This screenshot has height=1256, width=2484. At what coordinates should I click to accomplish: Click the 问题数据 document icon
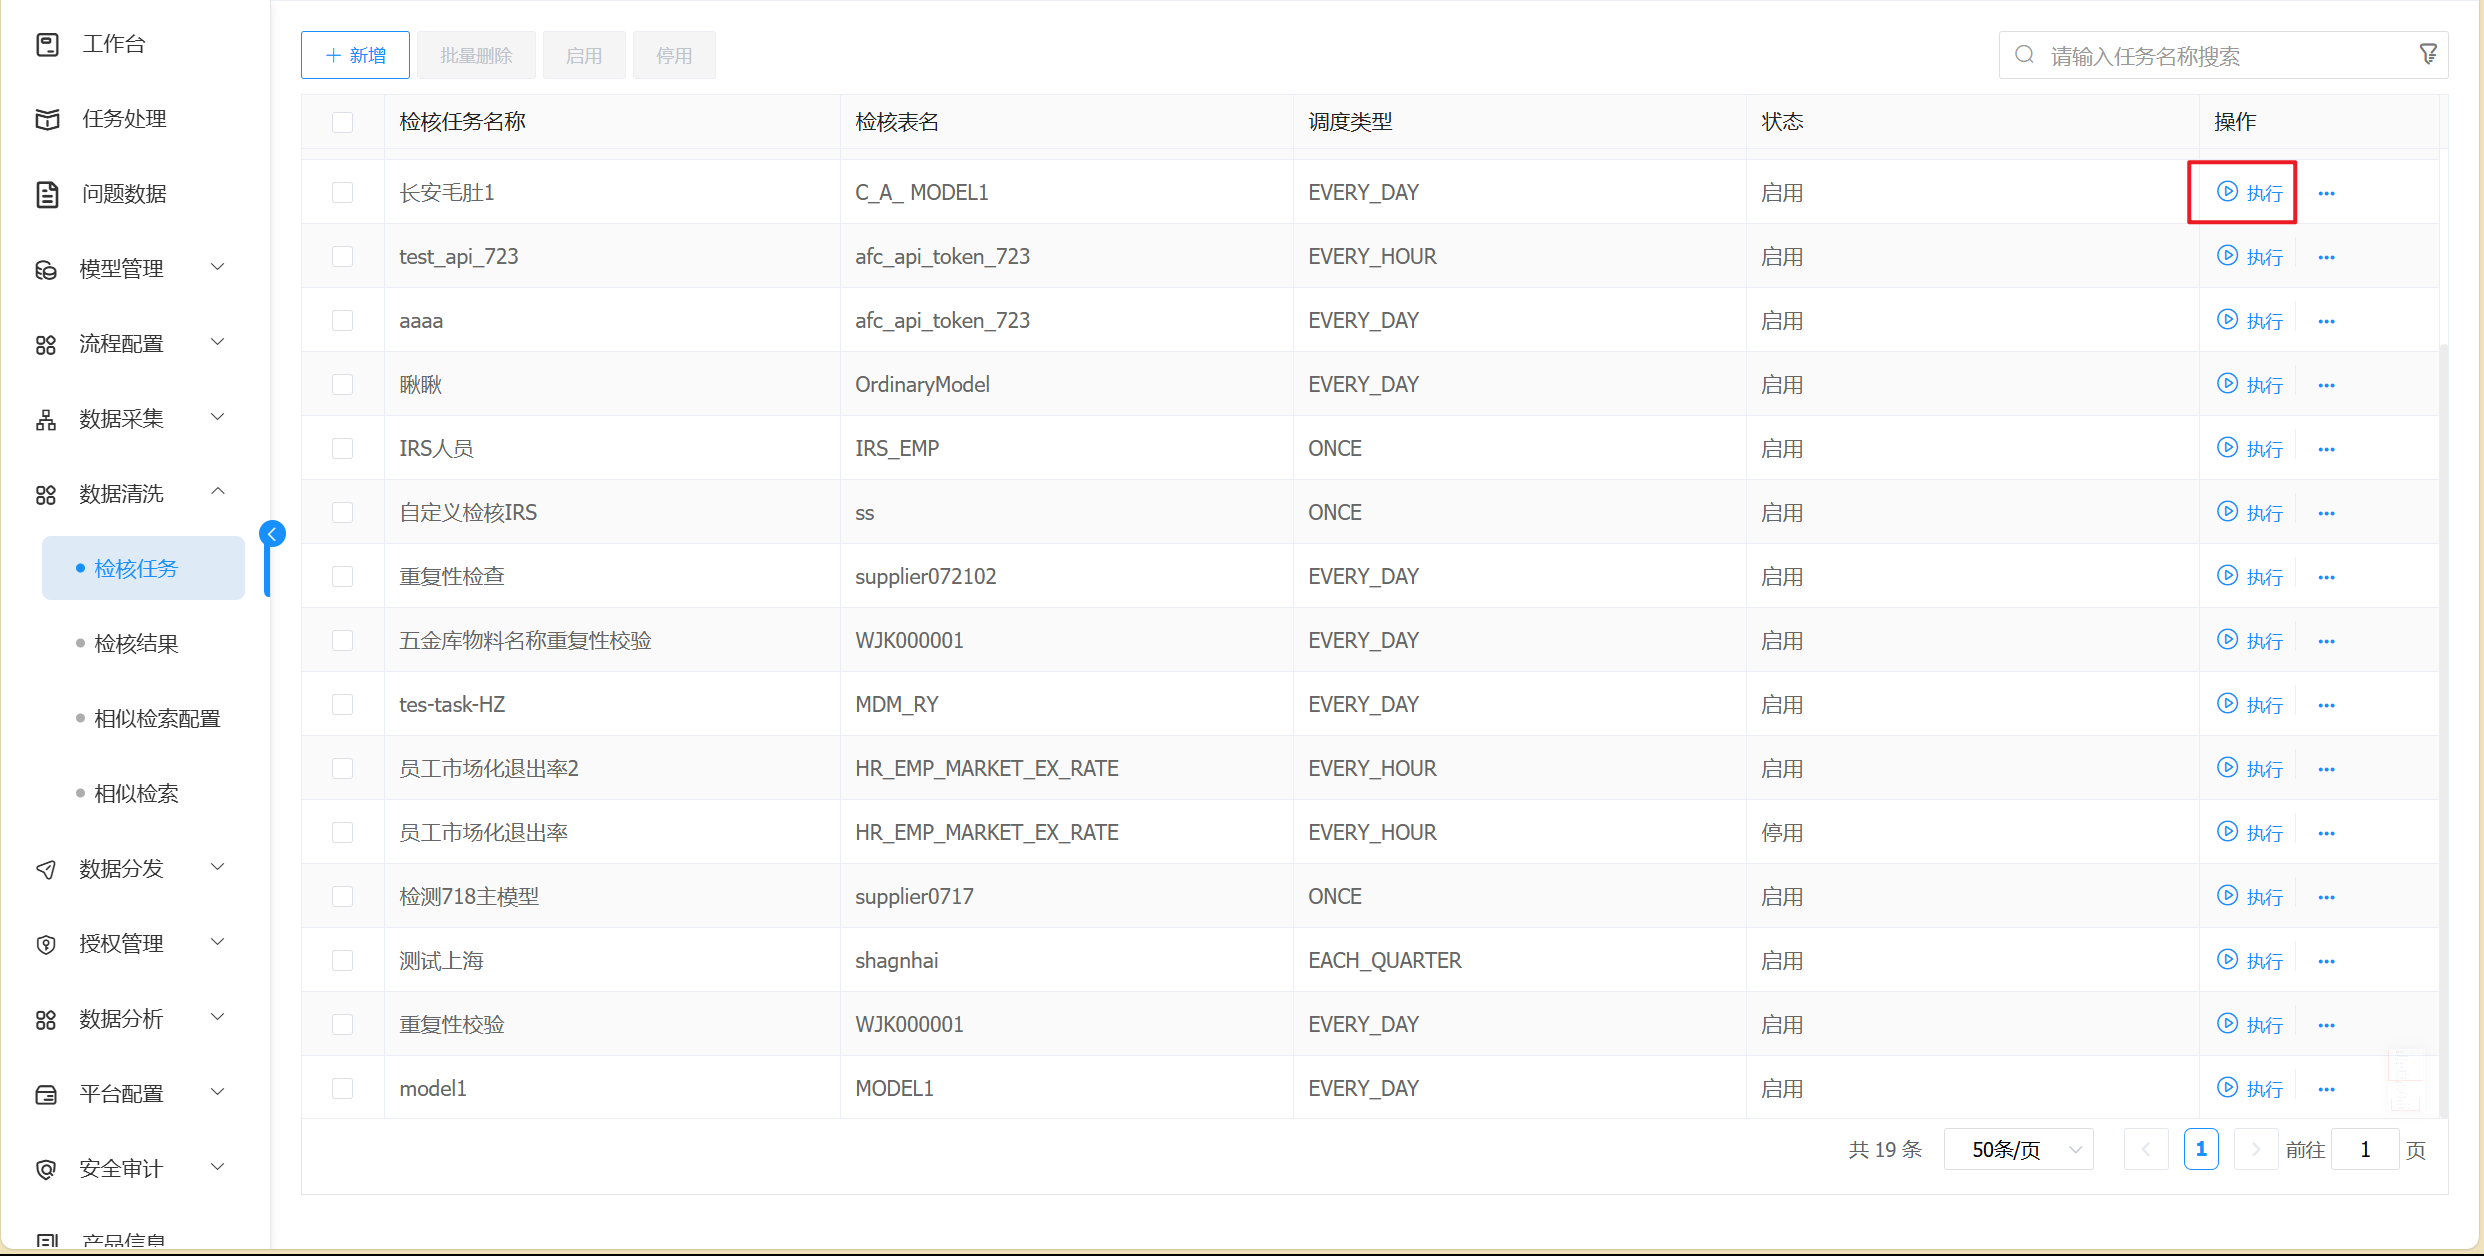pyautogui.click(x=47, y=194)
